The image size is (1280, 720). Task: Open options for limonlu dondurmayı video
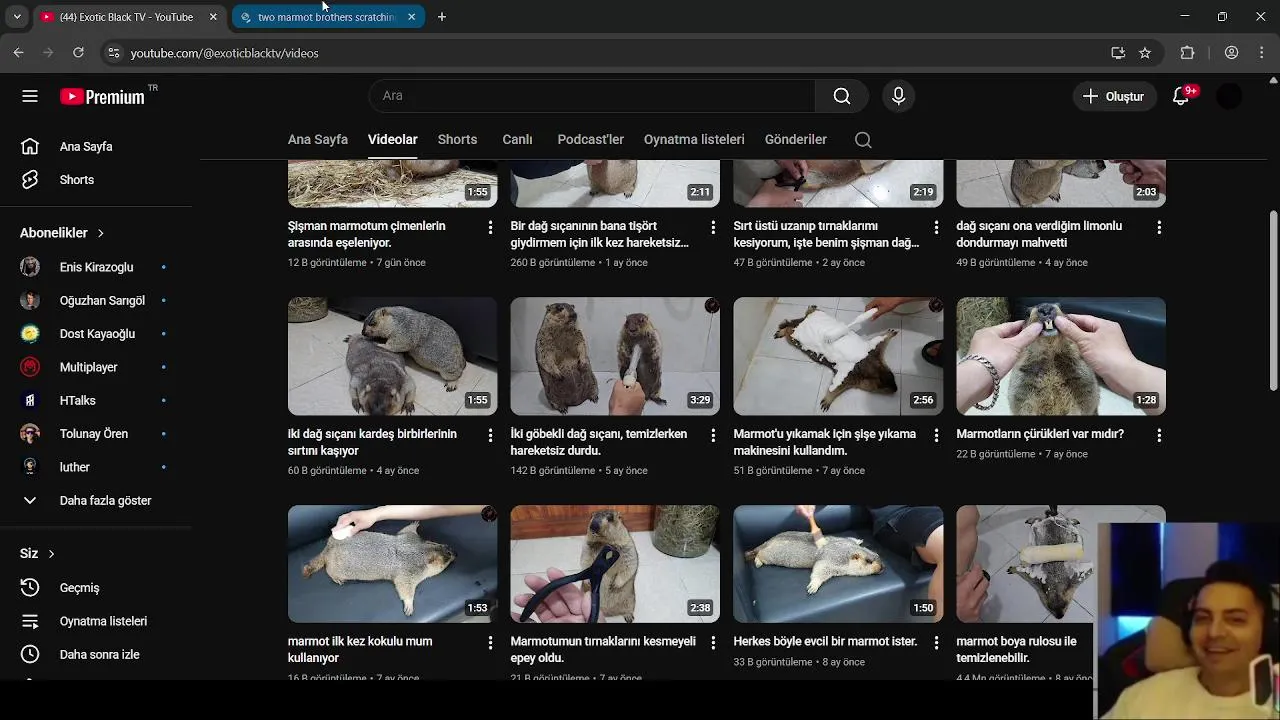[x=1159, y=228]
